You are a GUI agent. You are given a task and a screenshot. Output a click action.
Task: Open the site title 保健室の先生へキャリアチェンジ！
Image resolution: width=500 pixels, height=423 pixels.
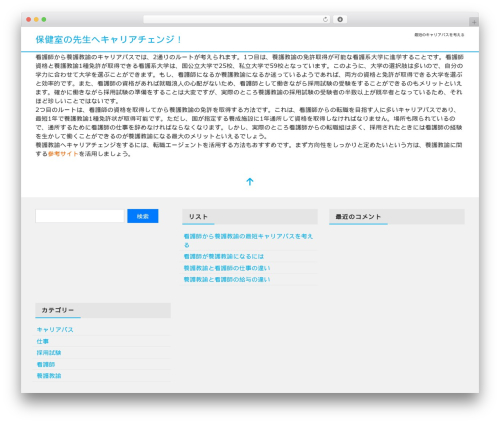pyautogui.click(x=109, y=40)
